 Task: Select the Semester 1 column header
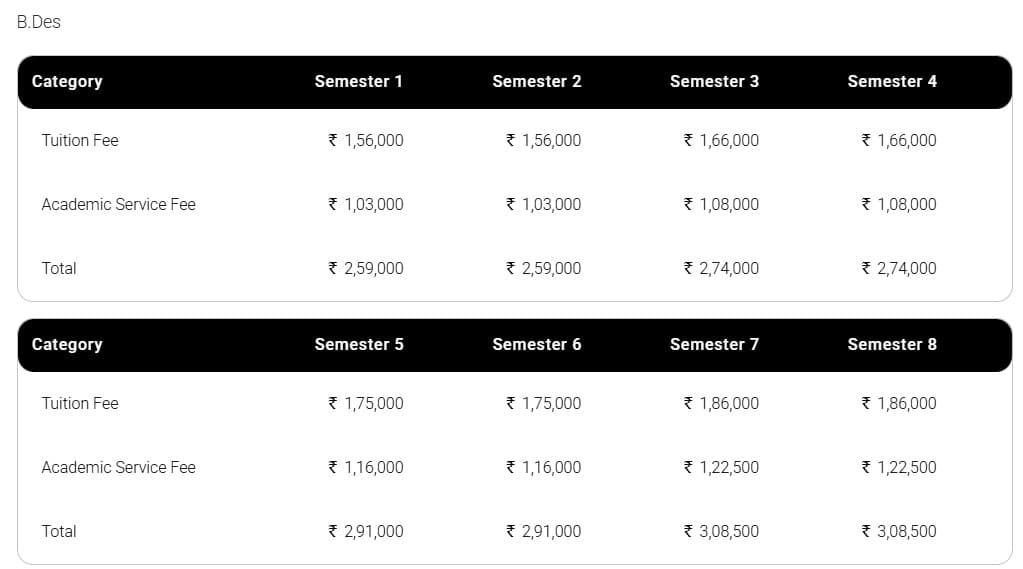[358, 81]
